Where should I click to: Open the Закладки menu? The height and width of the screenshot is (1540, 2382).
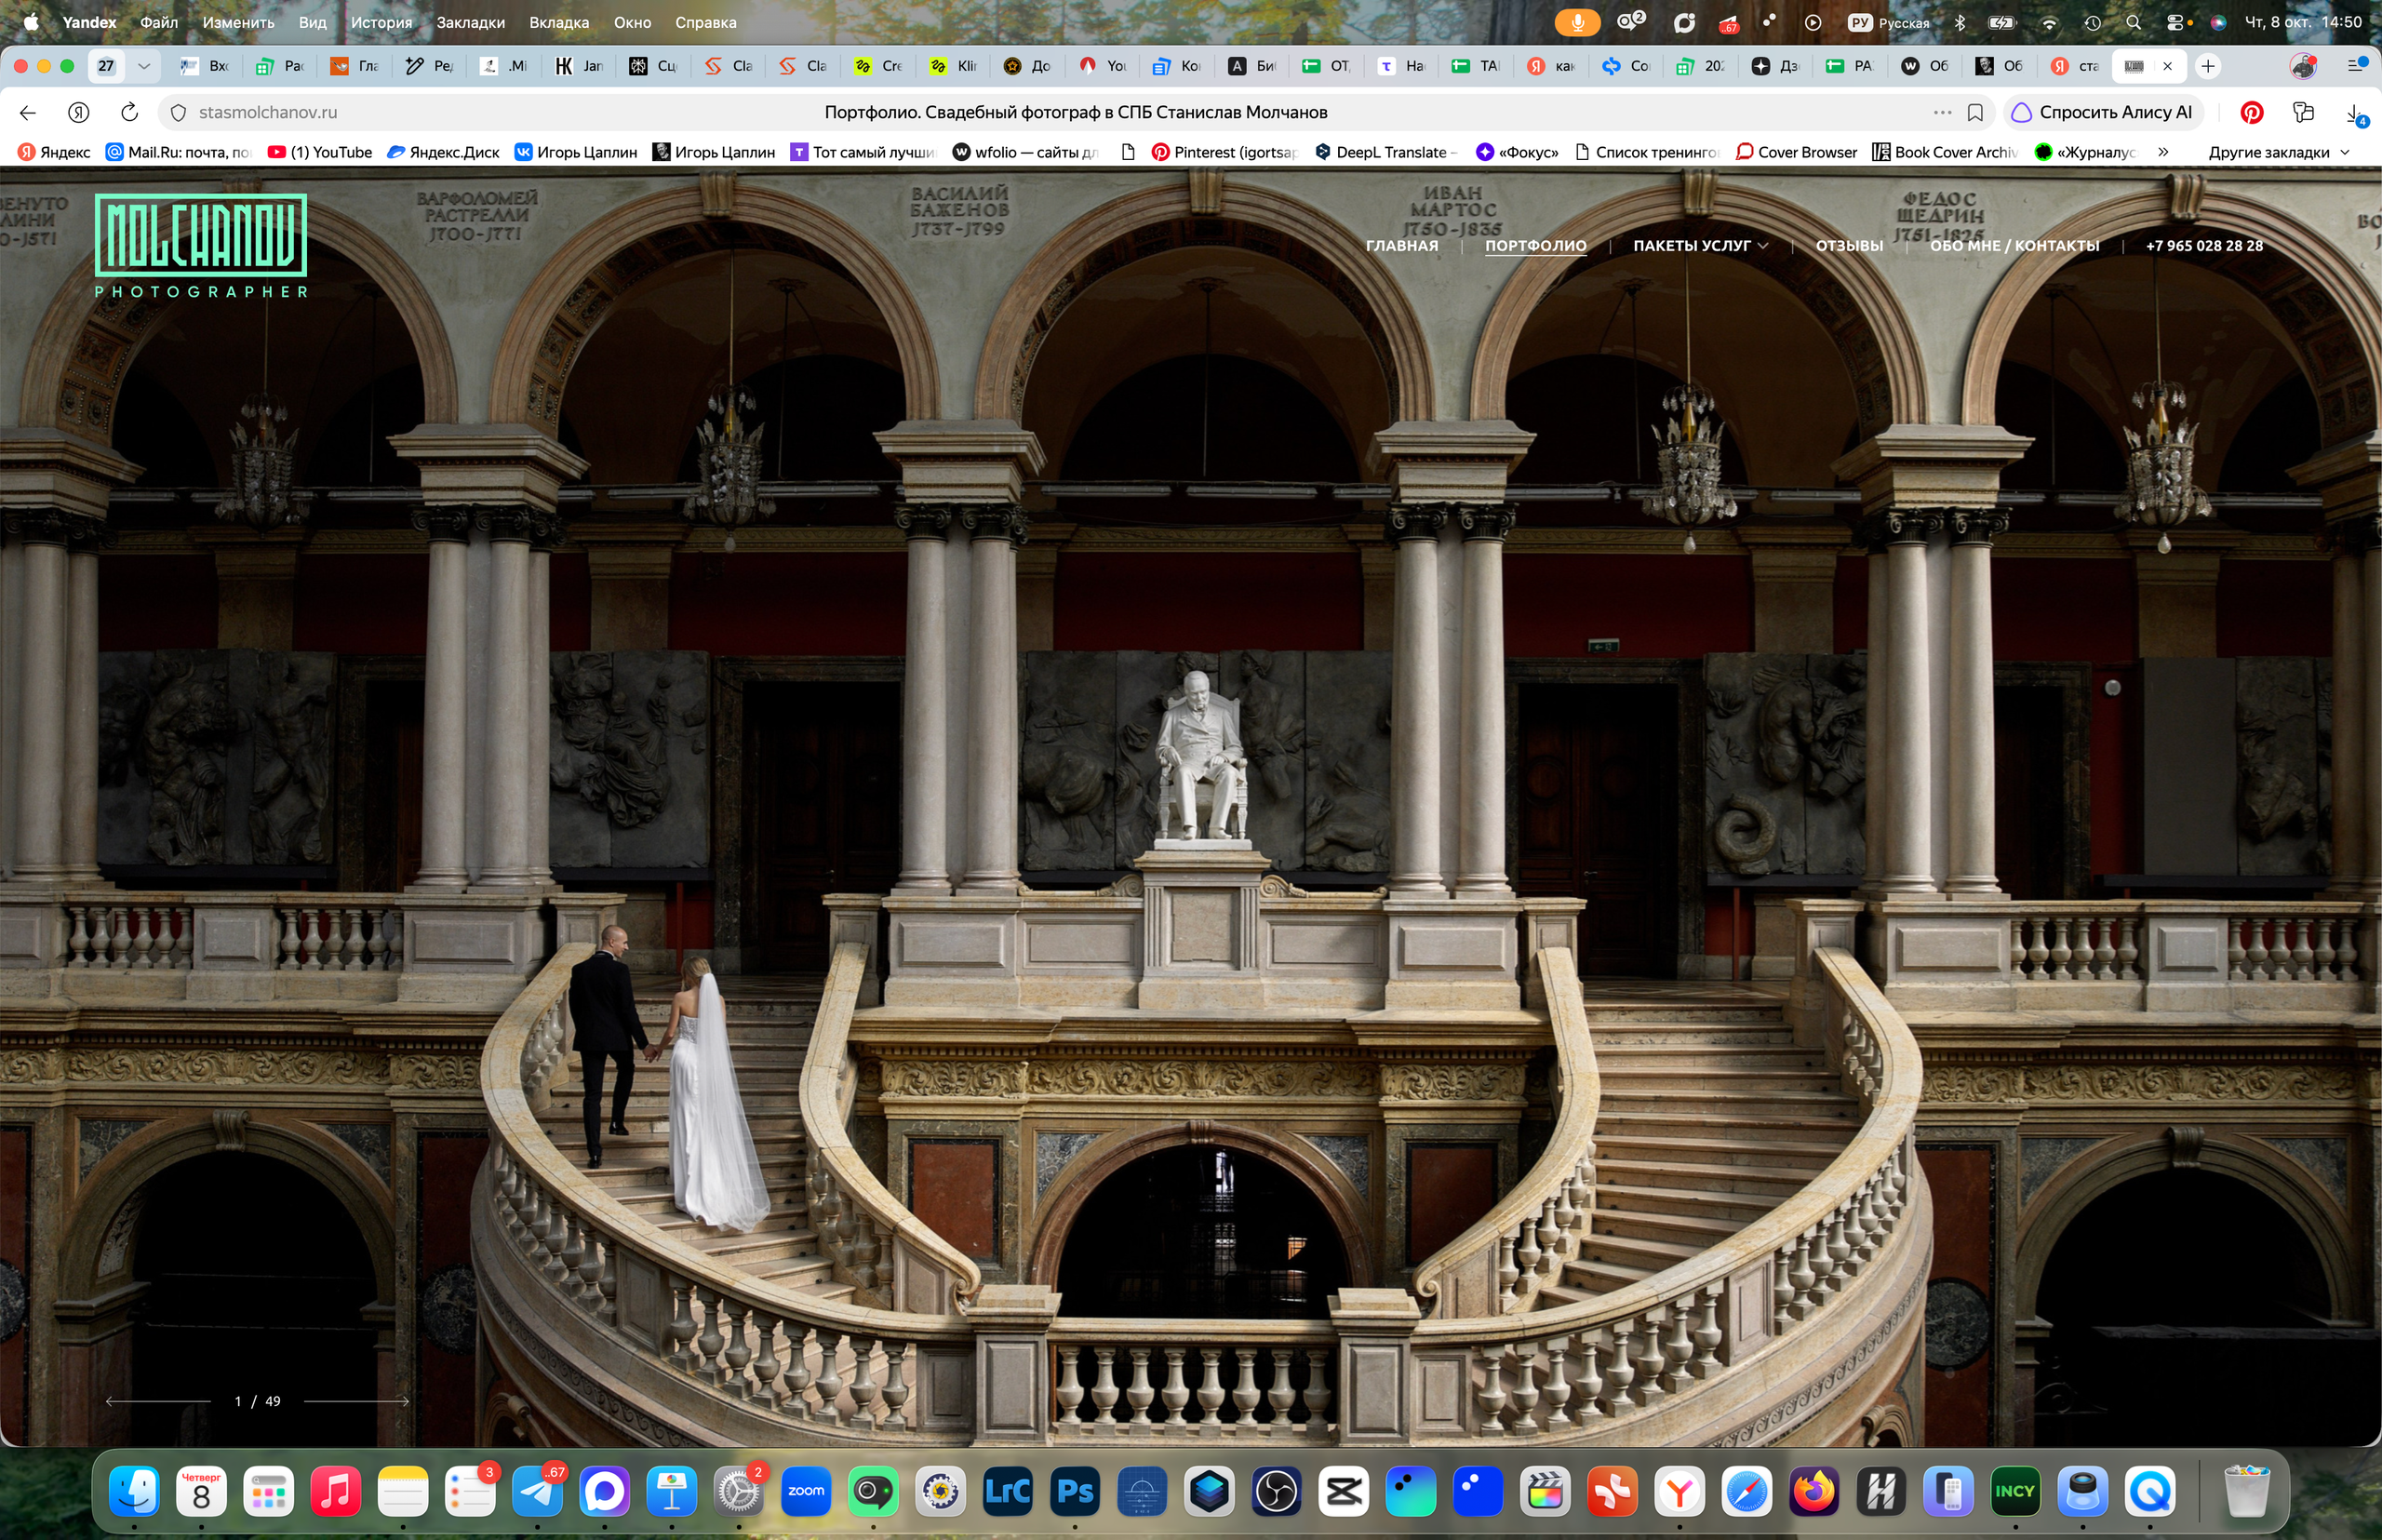470,22
